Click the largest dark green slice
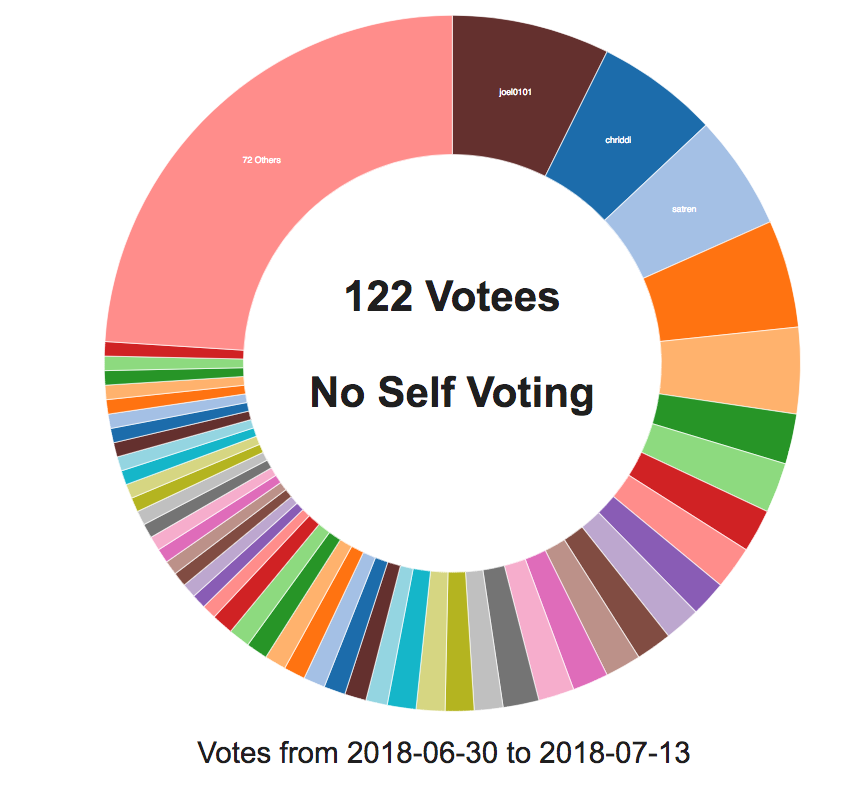Viewport: 865px width, 805px height. 726,426
